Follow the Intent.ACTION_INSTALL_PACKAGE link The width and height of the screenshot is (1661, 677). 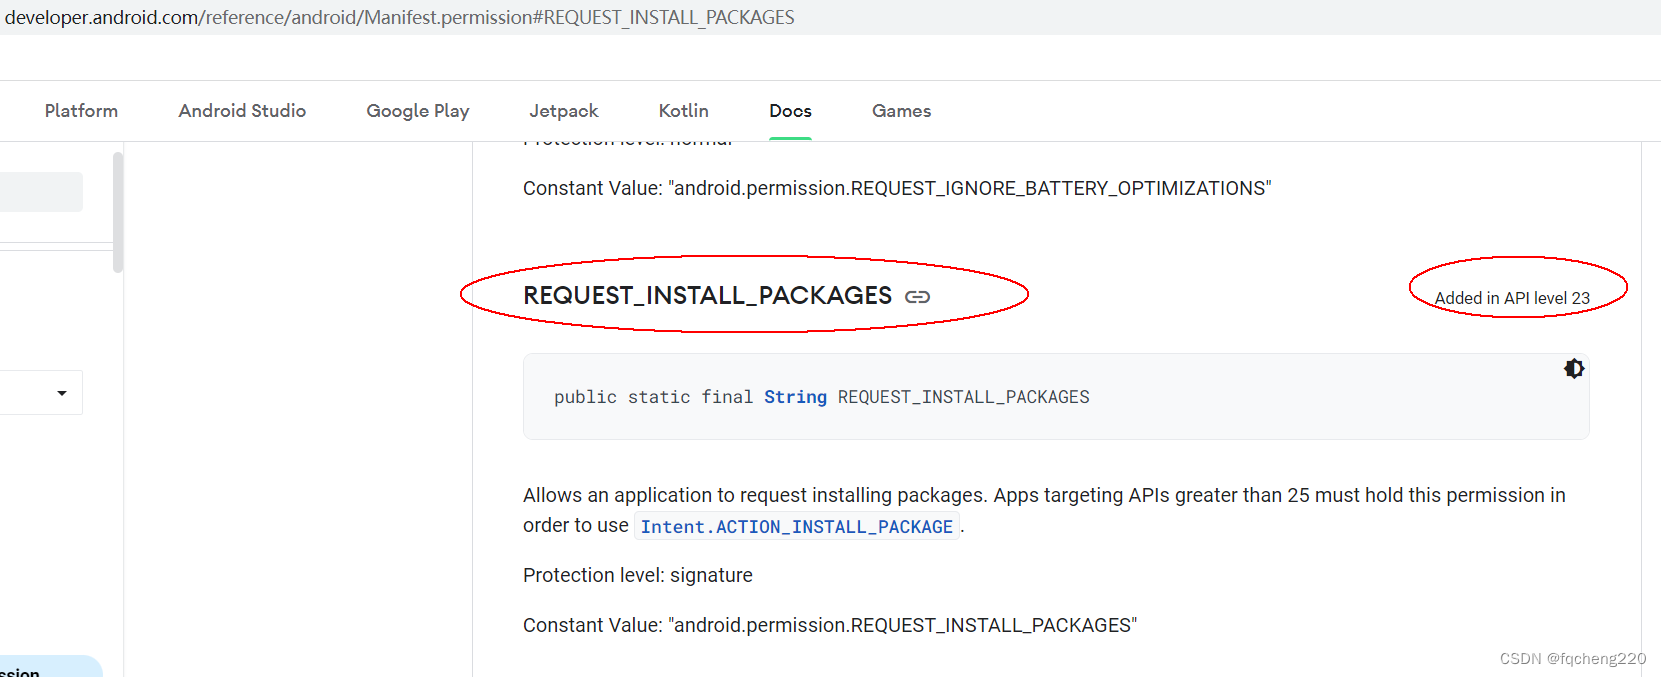pyautogui.click(x=797, y=527)
